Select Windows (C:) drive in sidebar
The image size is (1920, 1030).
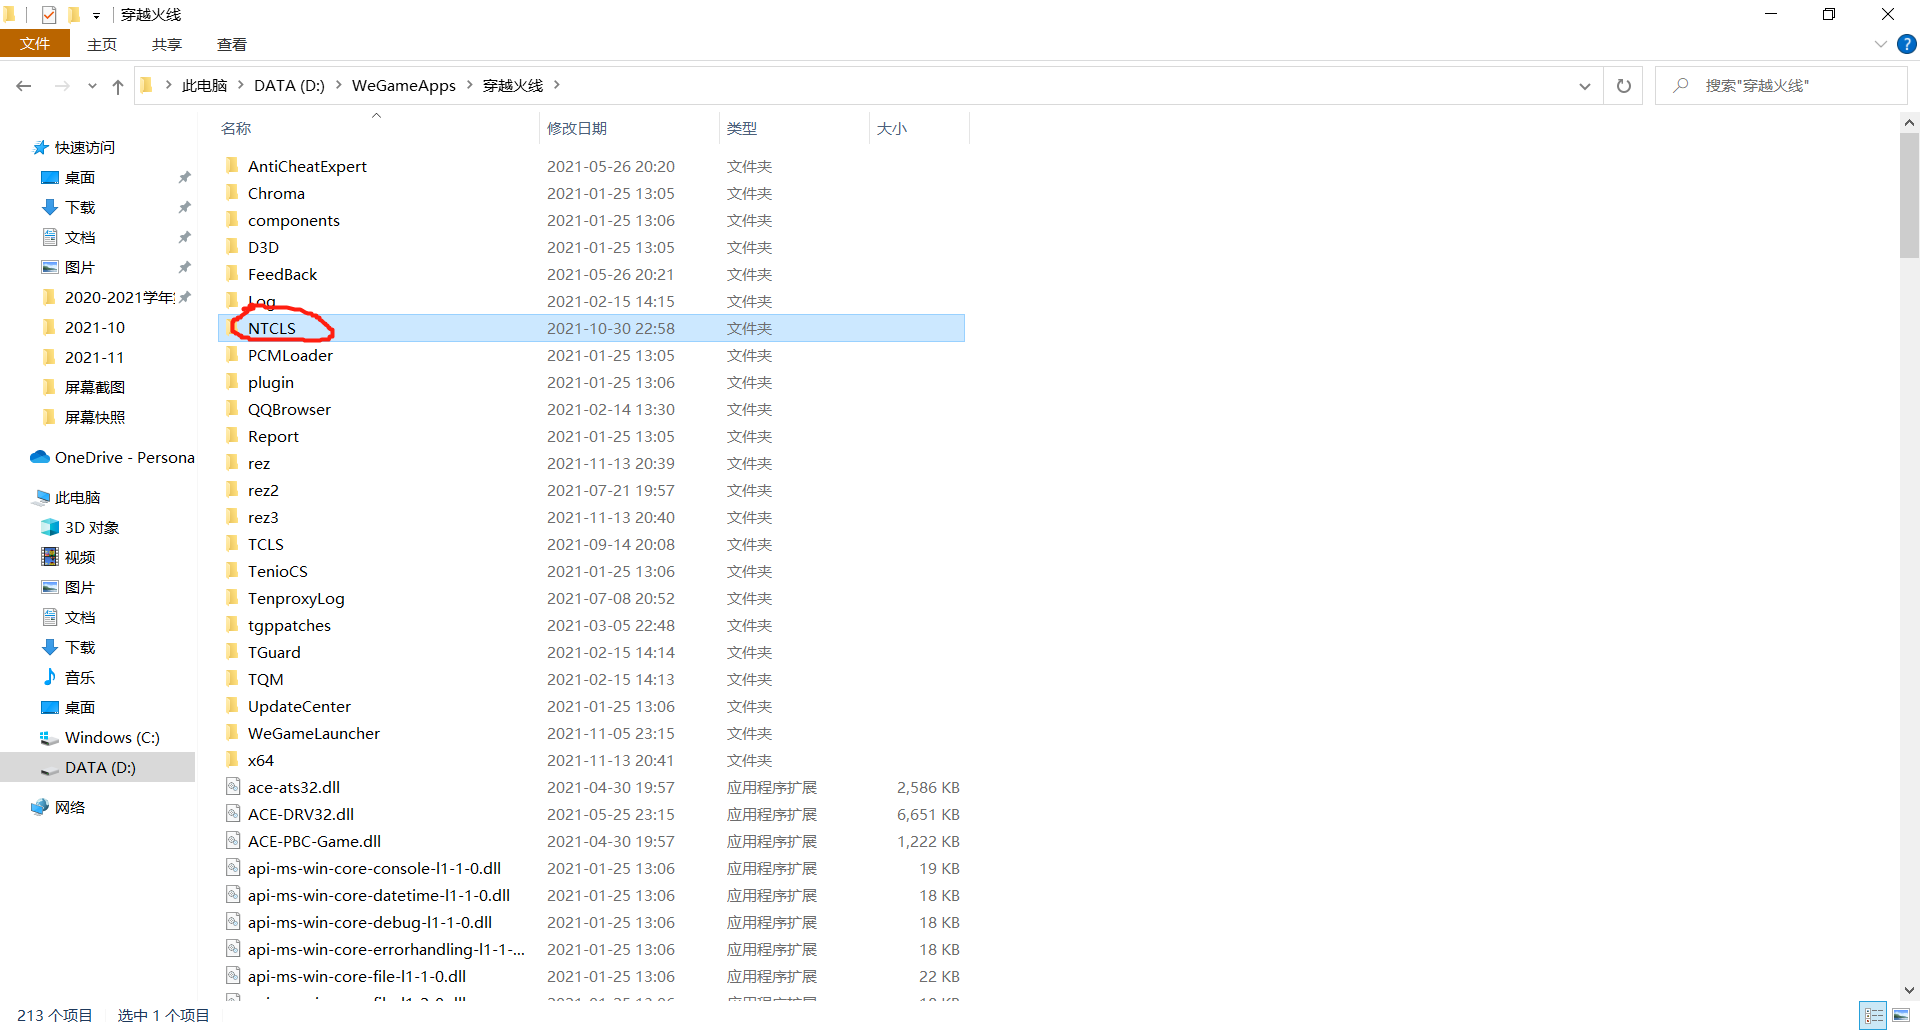coord(111,737)
